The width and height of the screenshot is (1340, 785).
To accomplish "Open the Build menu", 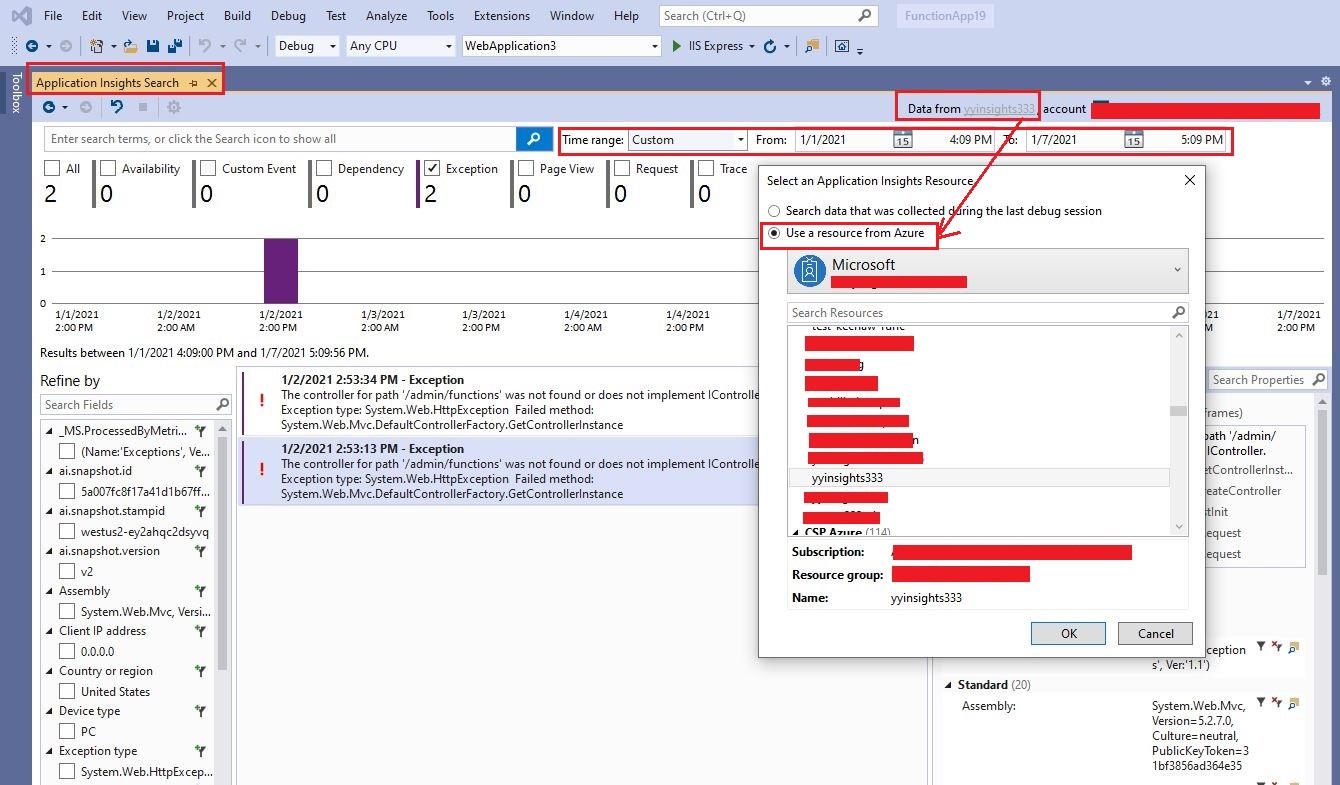I will tap(238, 16).
